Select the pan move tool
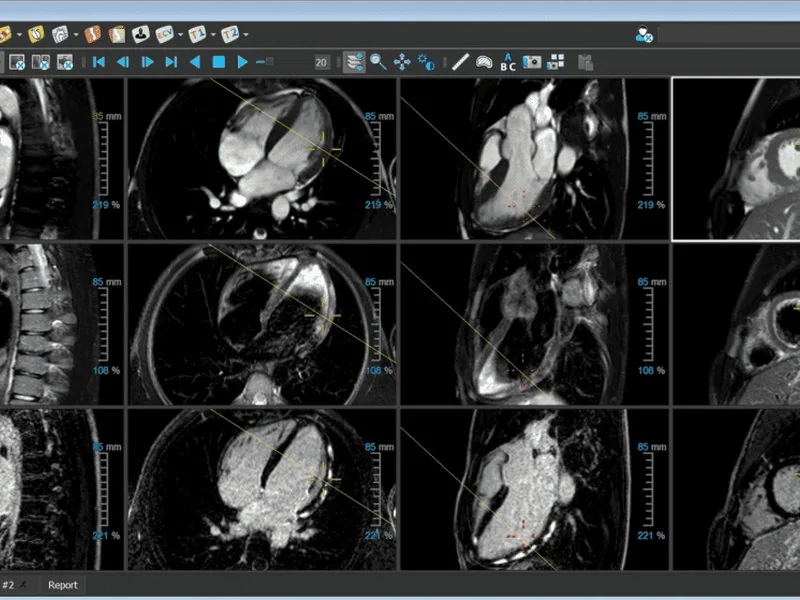The image size is (800, 600). 402,62
